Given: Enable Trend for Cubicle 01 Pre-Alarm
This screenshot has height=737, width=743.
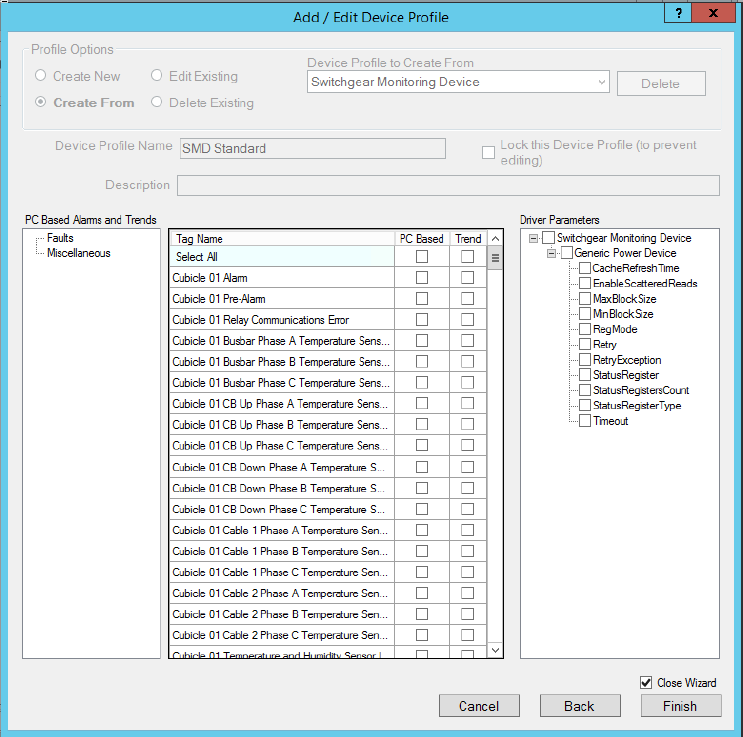Looking at the screenshot, I should [x=467, y=299].
